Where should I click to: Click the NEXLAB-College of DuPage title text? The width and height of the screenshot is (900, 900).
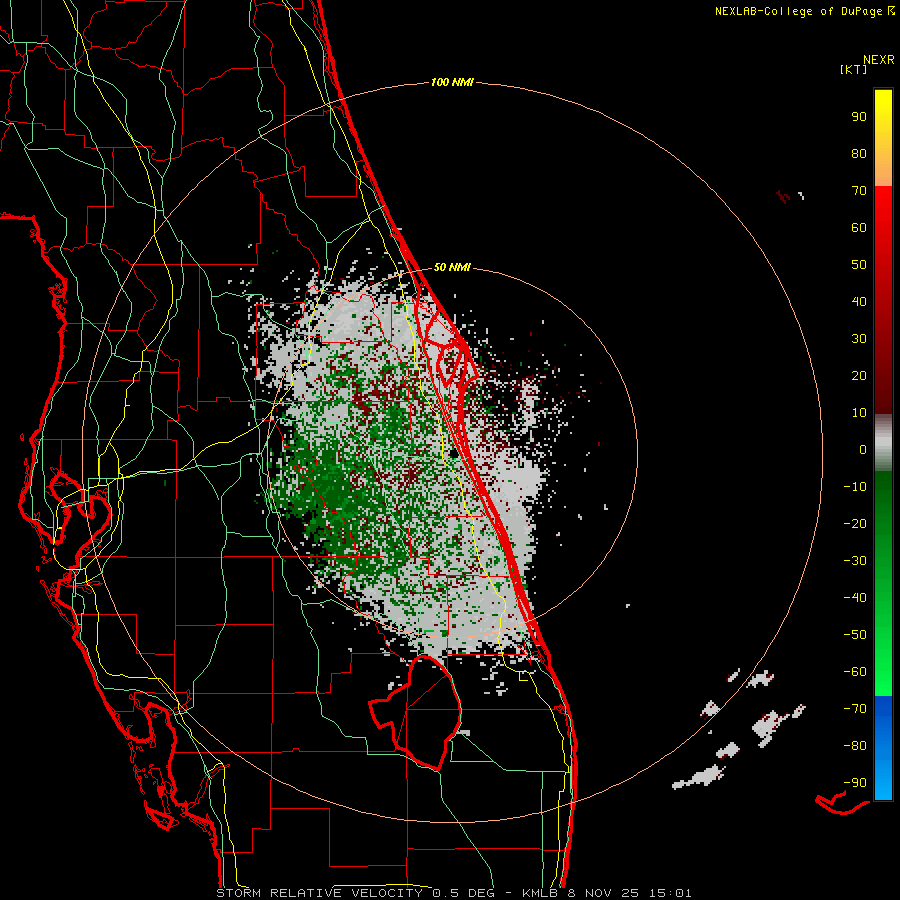coord(798,11)
